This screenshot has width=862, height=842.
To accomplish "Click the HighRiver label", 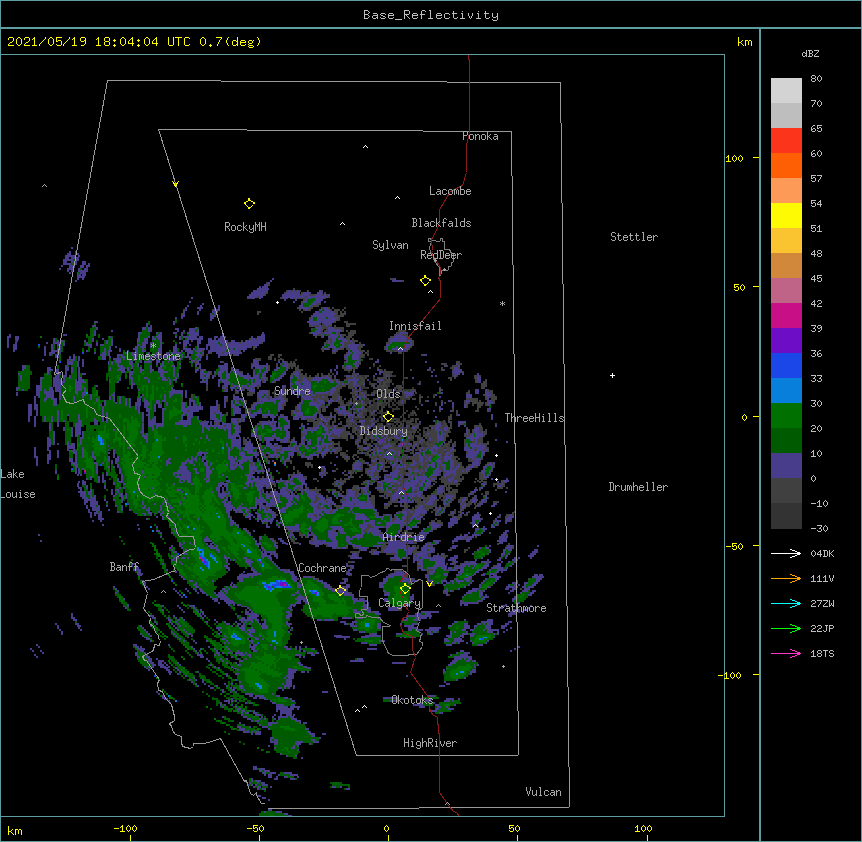I will (430, 743).
